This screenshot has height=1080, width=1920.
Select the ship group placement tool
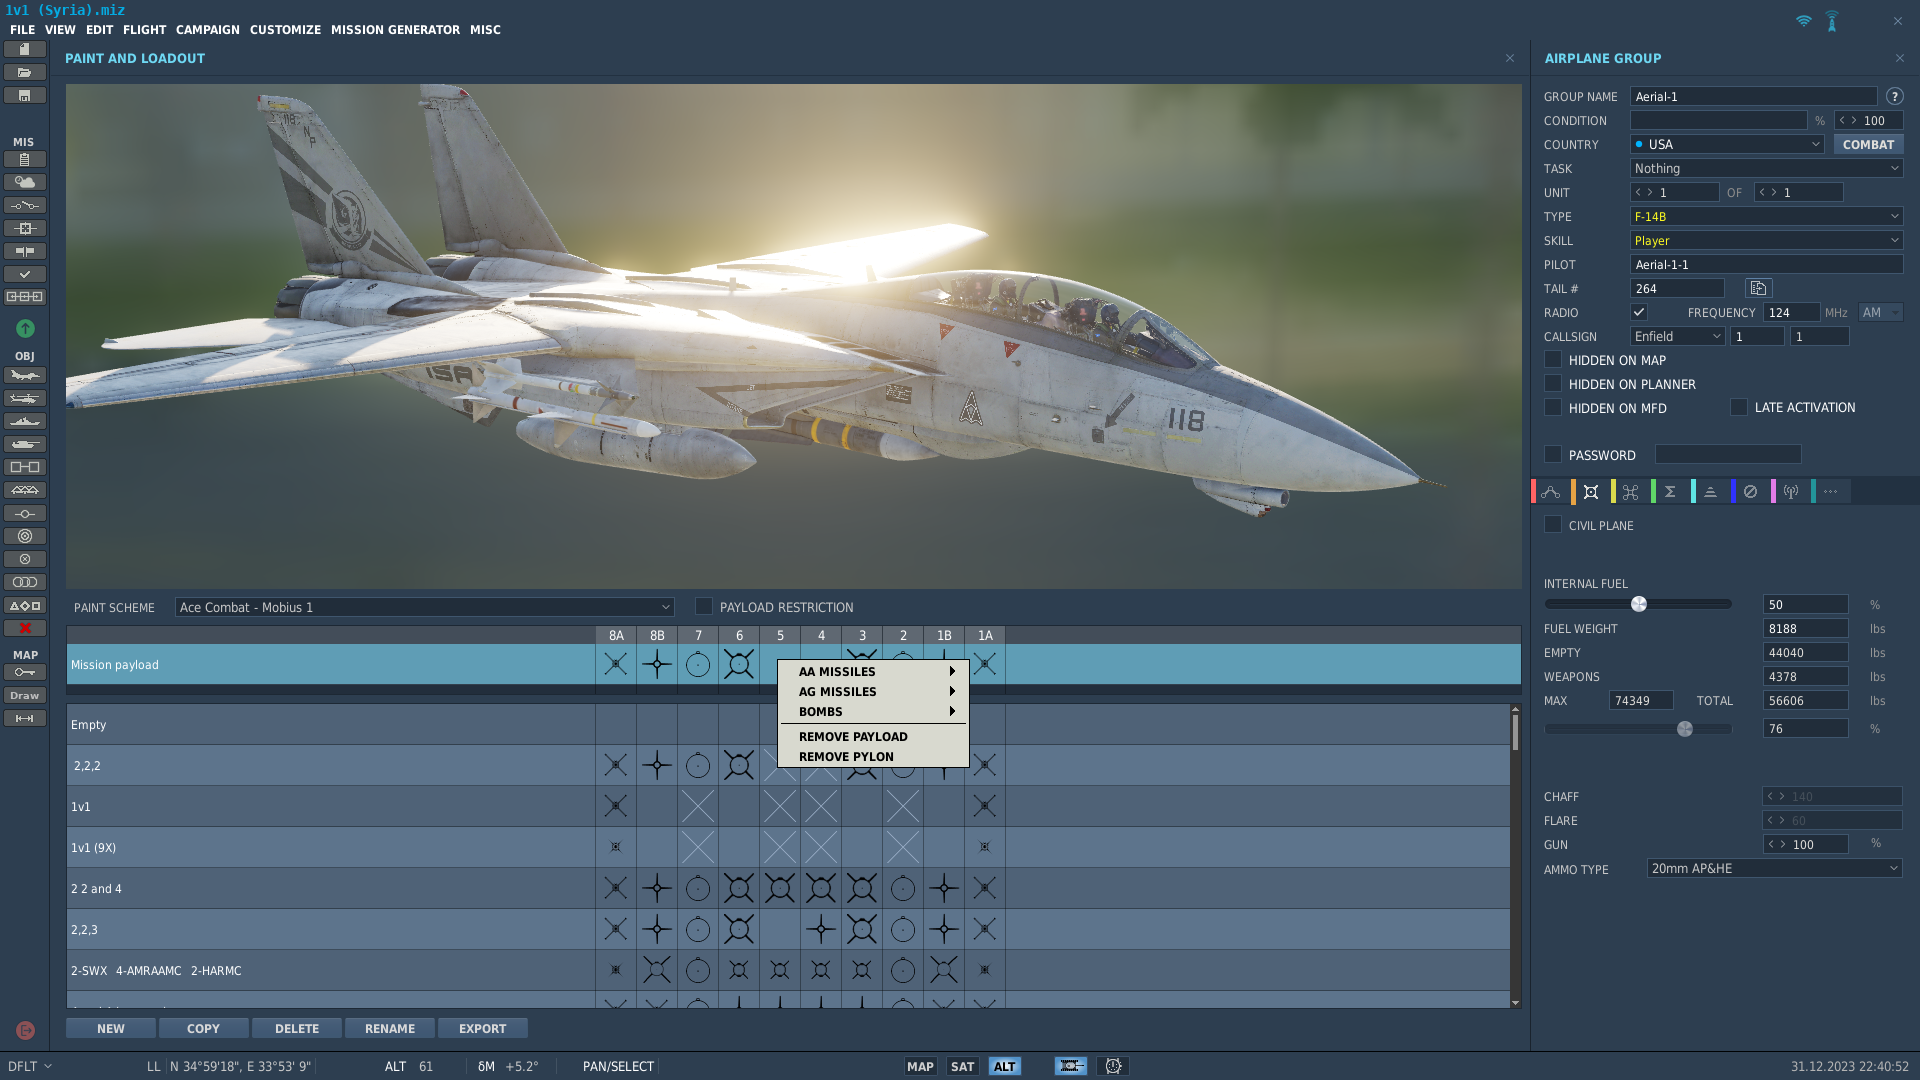tap(25, 421)
